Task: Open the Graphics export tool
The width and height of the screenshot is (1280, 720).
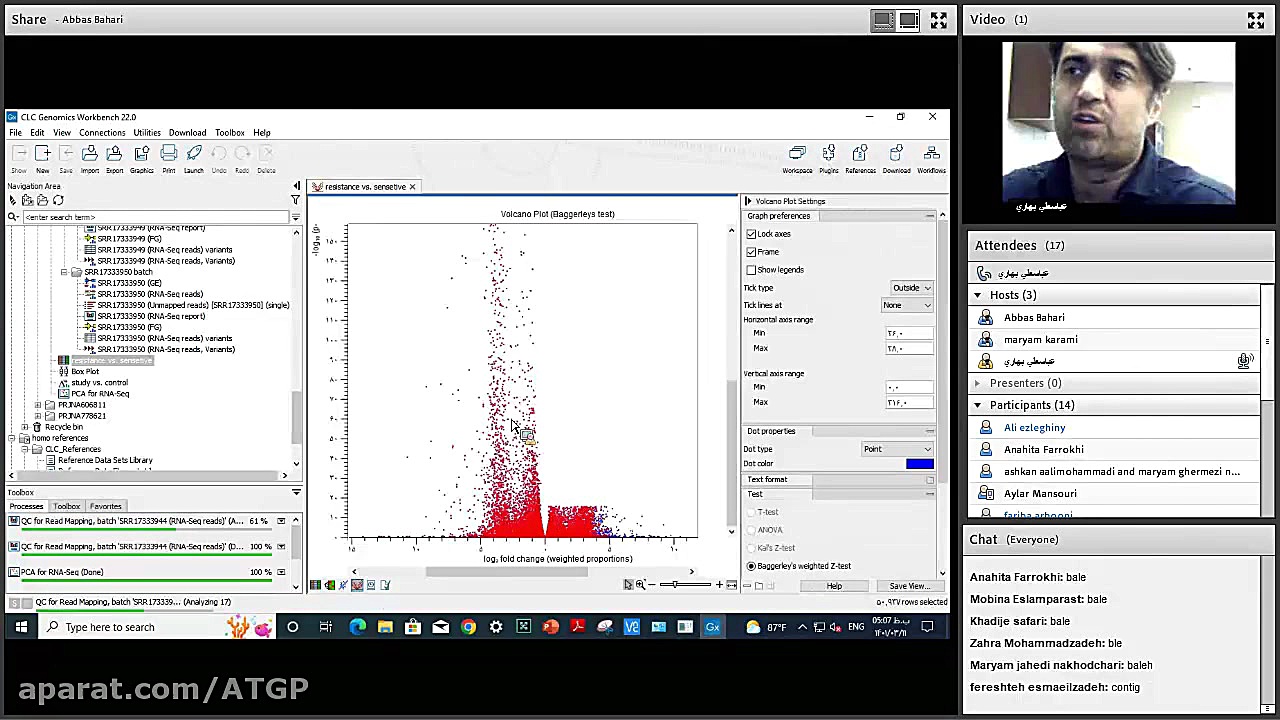Action: tap(141, 155)
